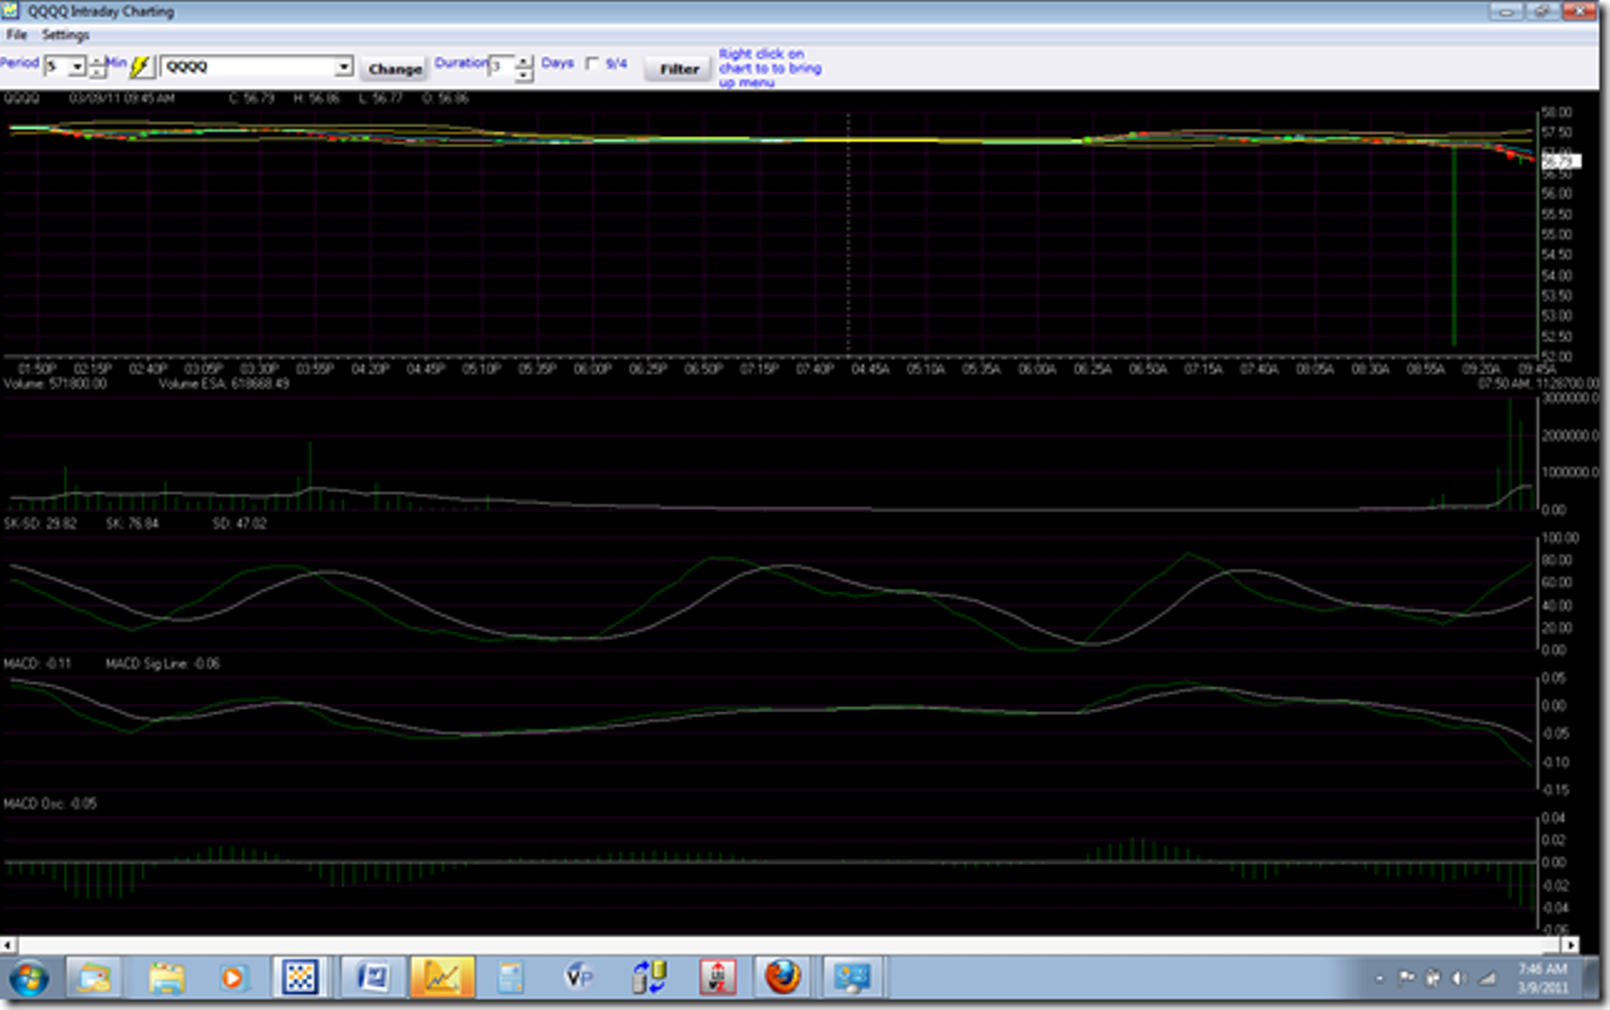
Task: Expand the QQQQ symbol dropdown arrow
Action: (344, 67)
